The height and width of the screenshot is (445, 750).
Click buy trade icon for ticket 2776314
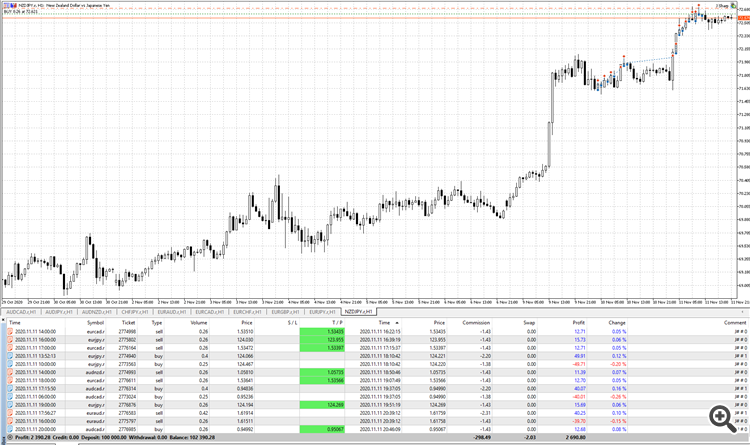tap(10, 388)
